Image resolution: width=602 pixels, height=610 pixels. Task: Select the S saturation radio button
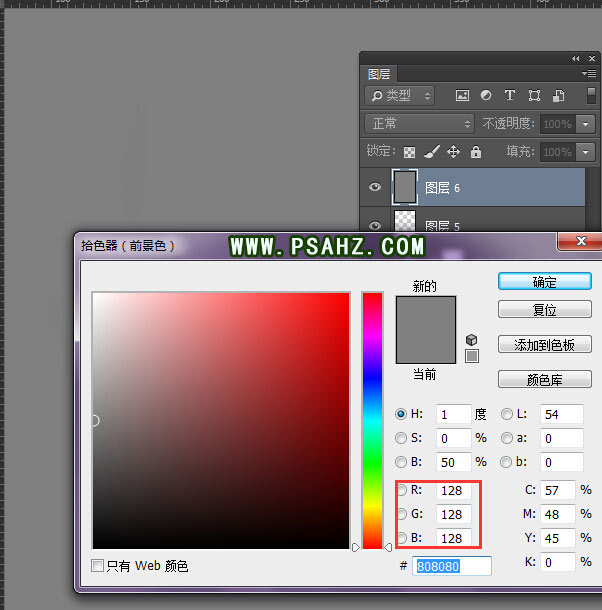coord(402,438)
